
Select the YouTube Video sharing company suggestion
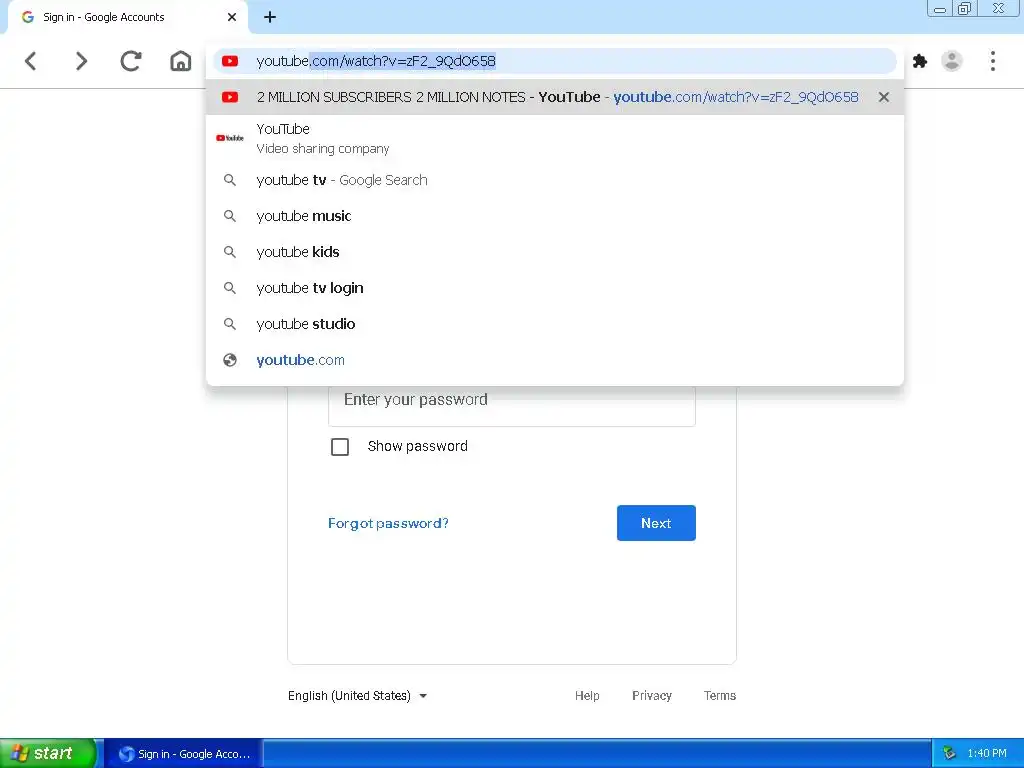click(x=555, y=138)
